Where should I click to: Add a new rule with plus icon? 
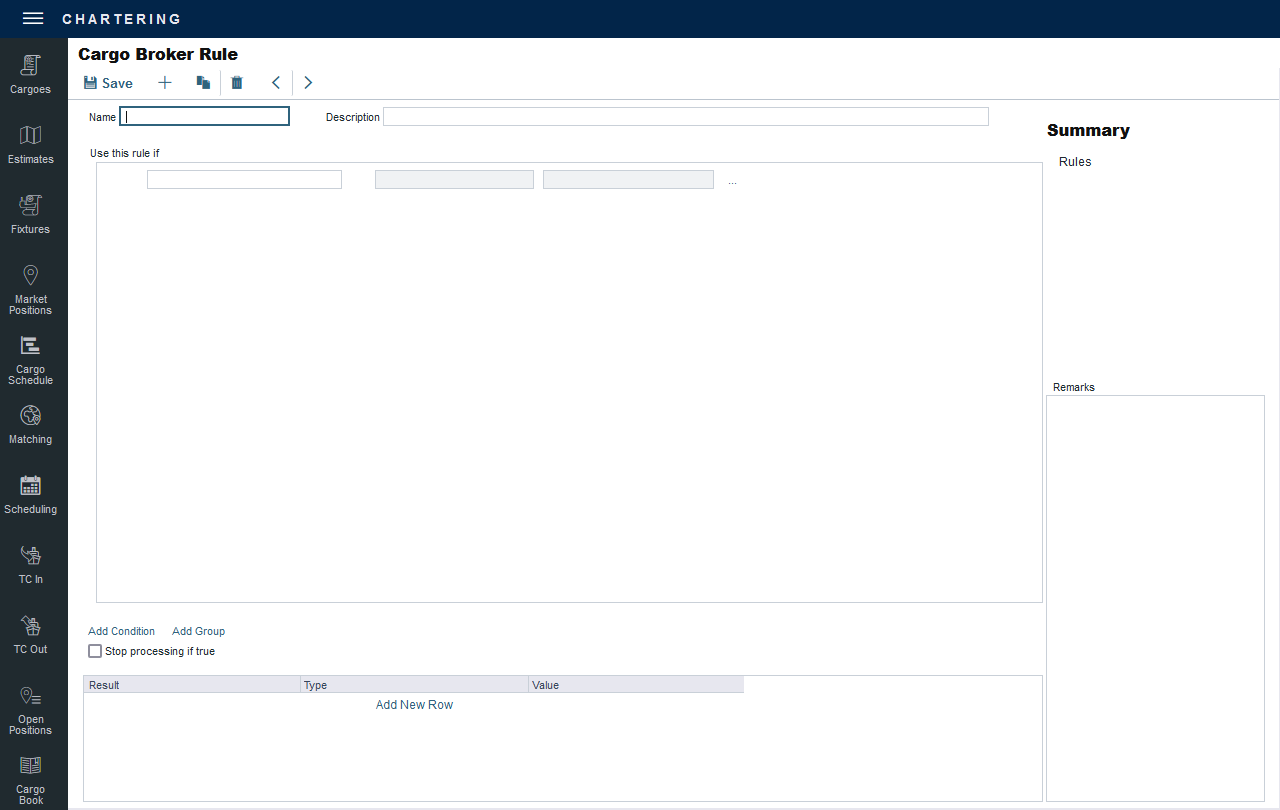[x=165, y=83]
